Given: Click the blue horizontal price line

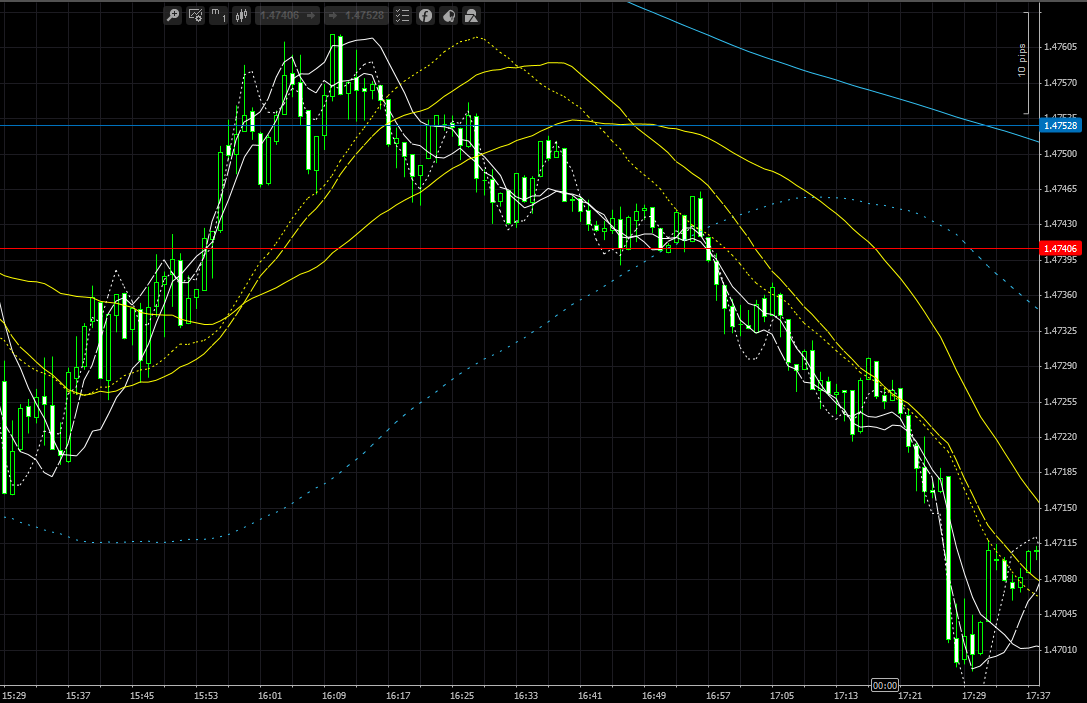Looking at the screenshot, I should [520, 125].
